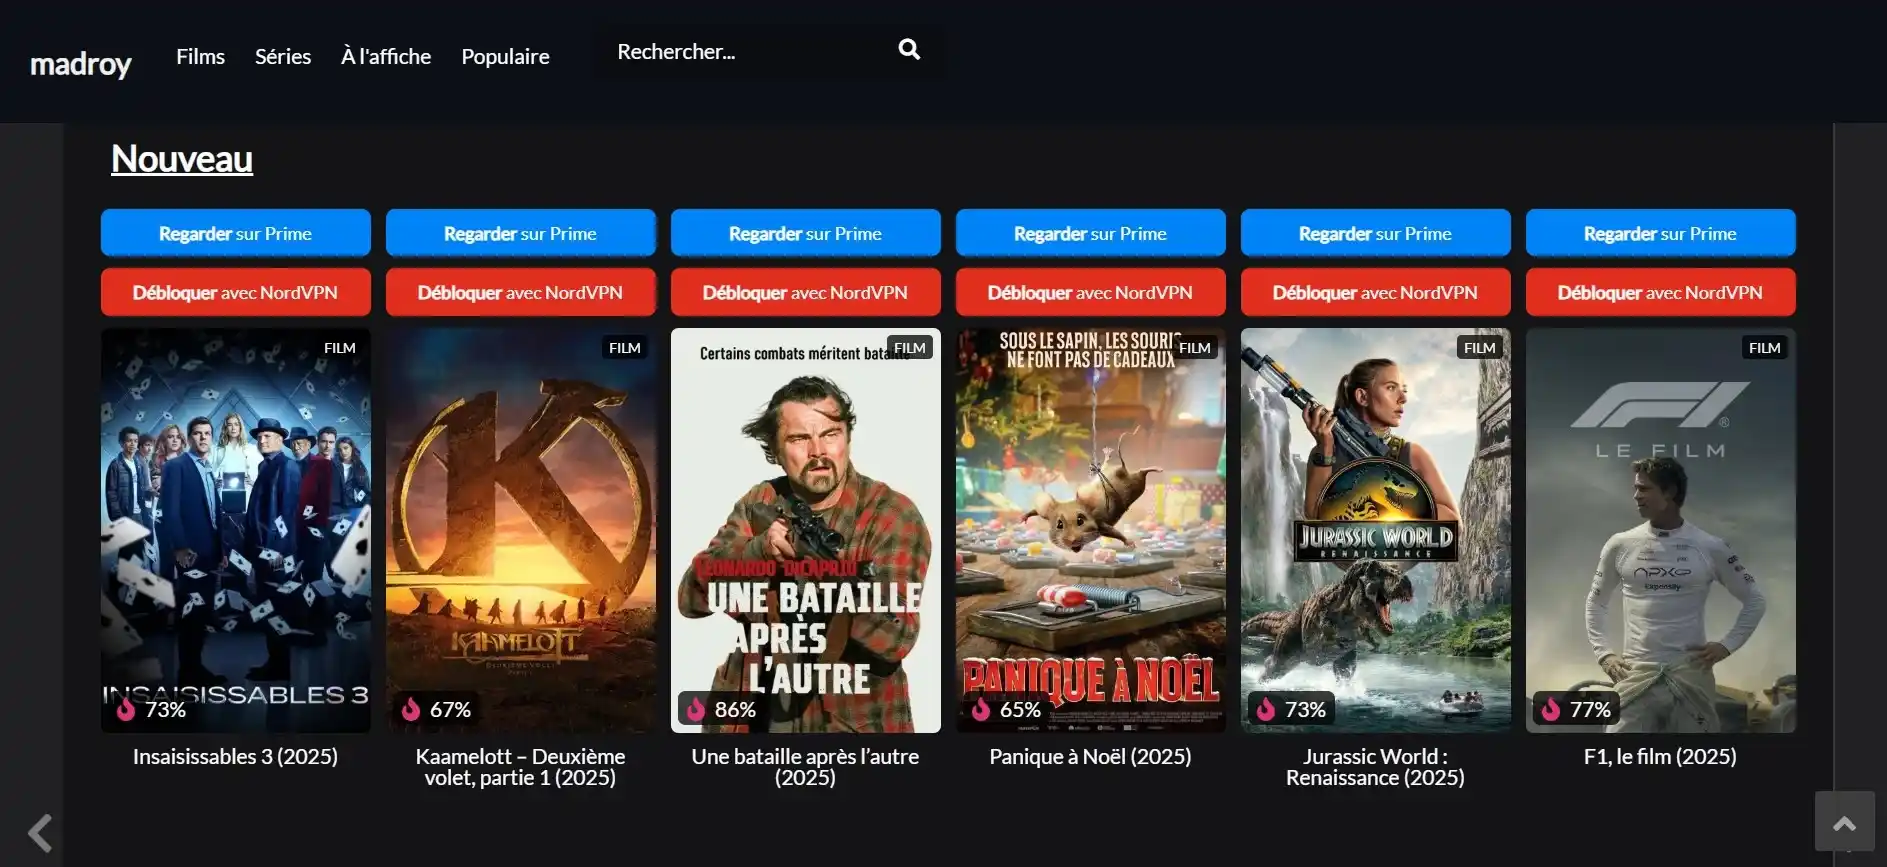Click the flame rating on Jurassic World poster
This screenshot has height=867, width=1887.
(1267, 709)
